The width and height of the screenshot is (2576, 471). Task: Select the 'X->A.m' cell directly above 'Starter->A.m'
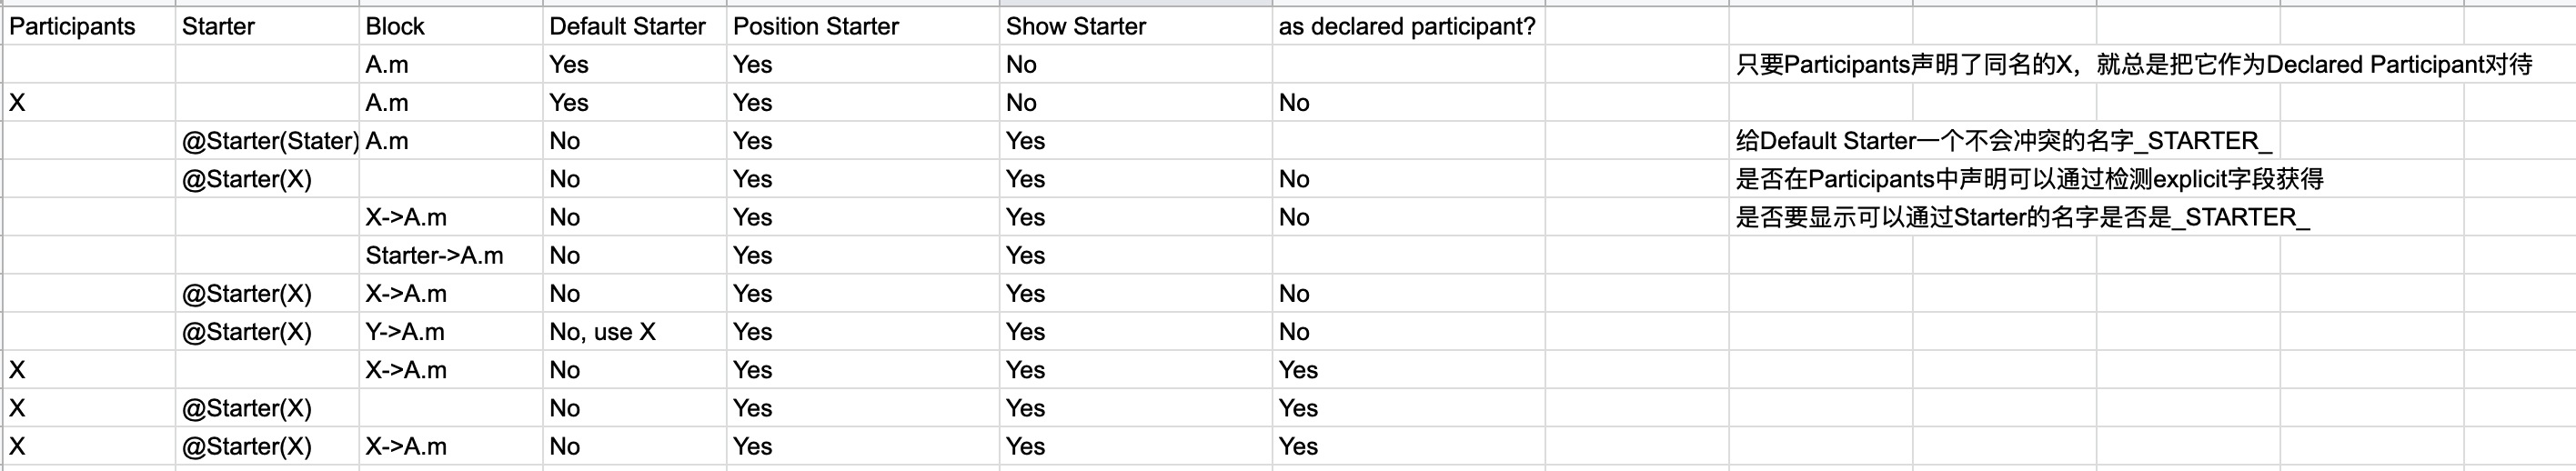point(406,217)
